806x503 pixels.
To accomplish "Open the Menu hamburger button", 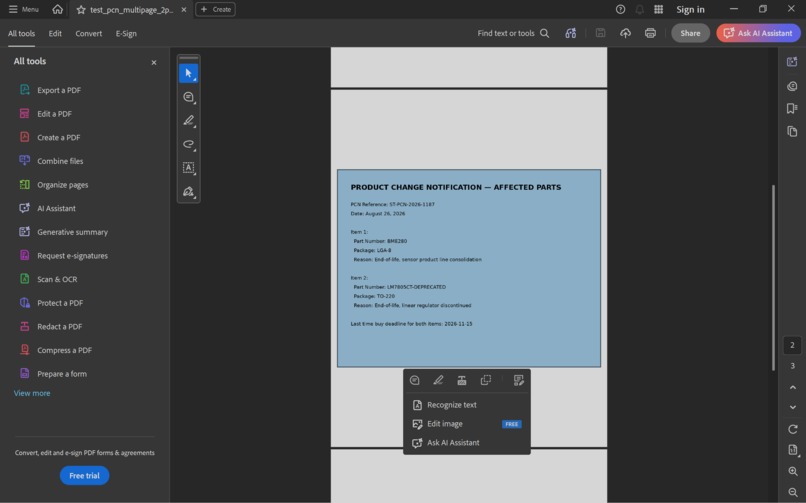I will click(23, 9).
